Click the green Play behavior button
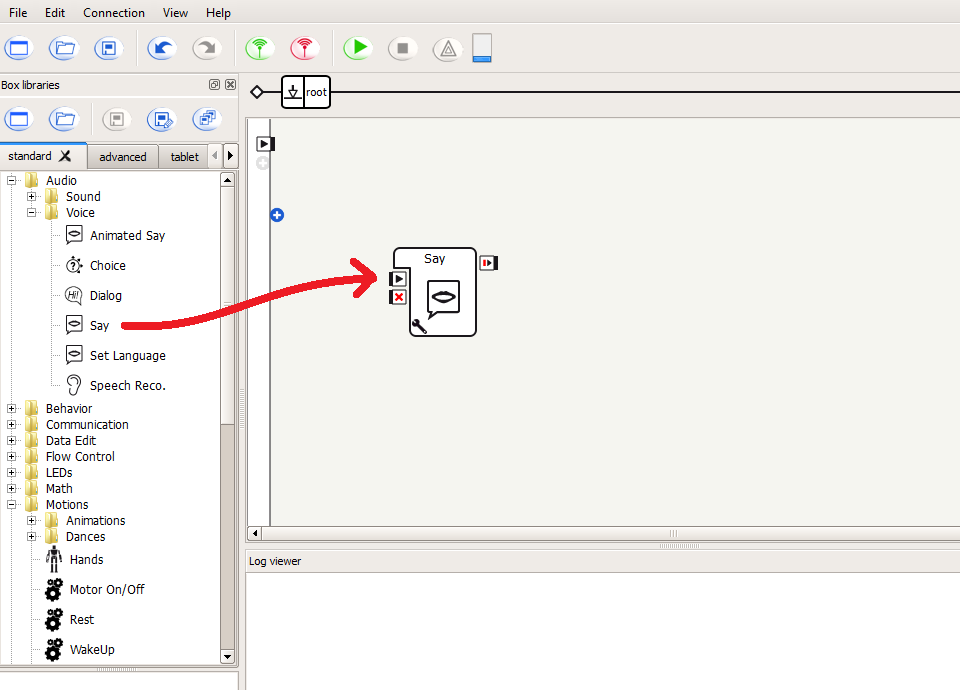The image size is (960, 690). [x=357, y=48]
